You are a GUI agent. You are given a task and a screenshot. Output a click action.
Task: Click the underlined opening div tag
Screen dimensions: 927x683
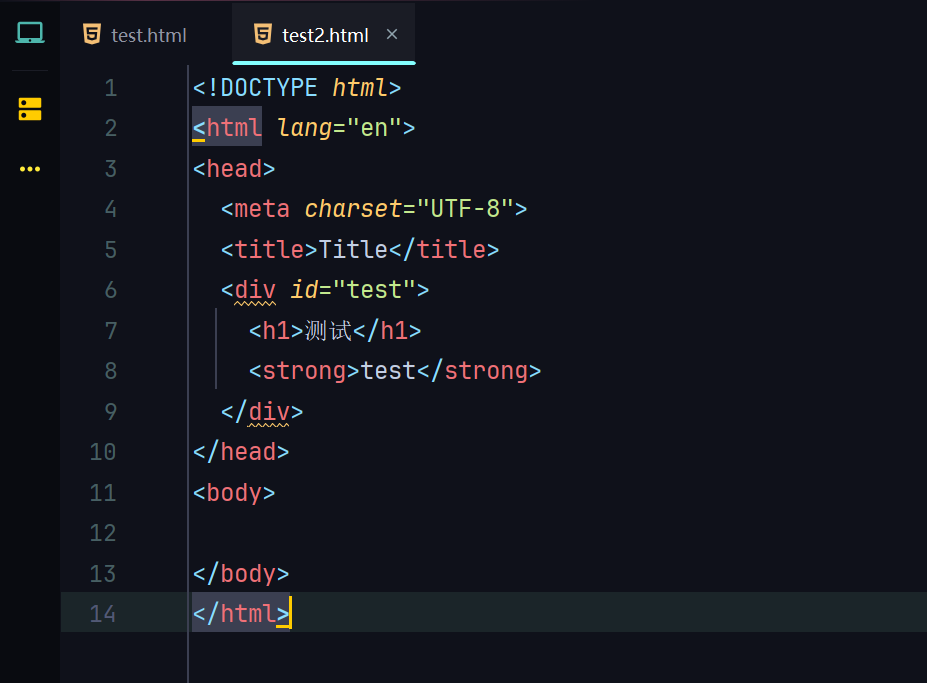255,290
